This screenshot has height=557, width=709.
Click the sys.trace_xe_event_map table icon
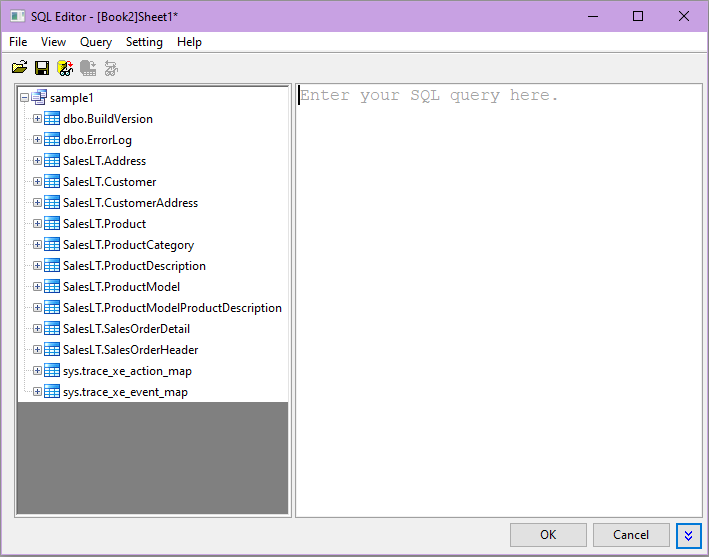(x=52, y=392)
